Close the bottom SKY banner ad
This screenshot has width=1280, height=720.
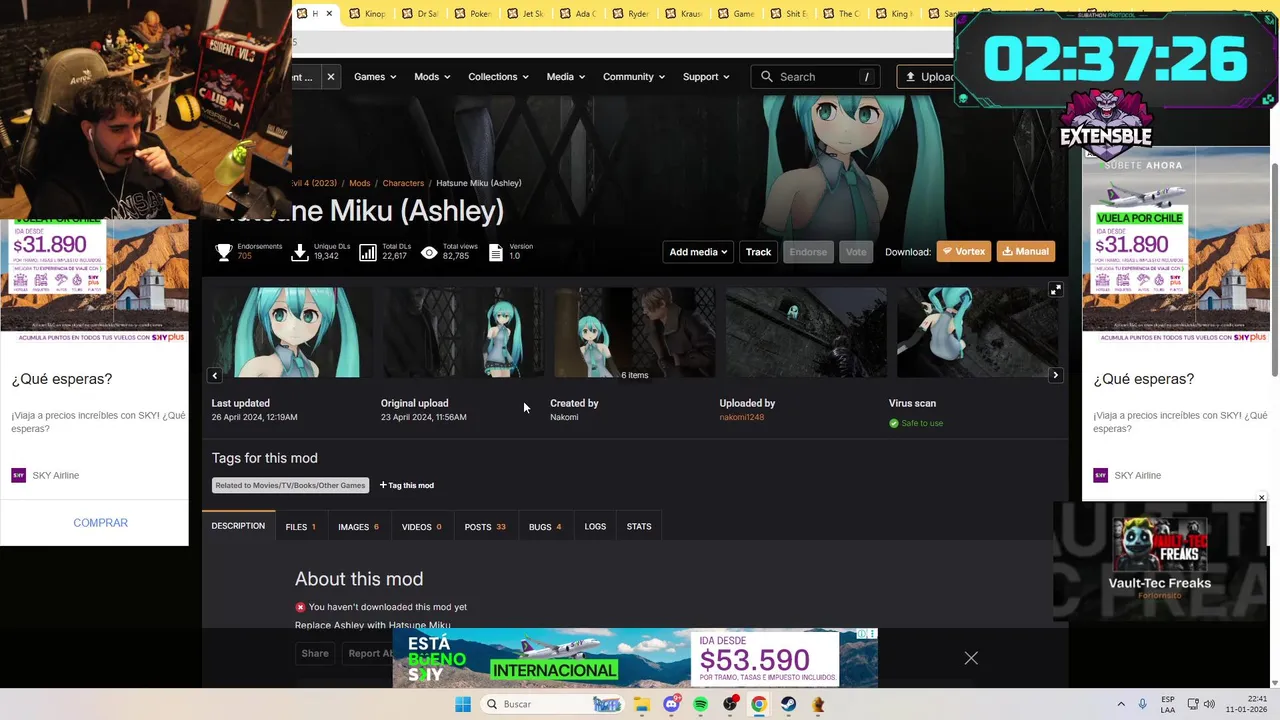coord(970,658)
